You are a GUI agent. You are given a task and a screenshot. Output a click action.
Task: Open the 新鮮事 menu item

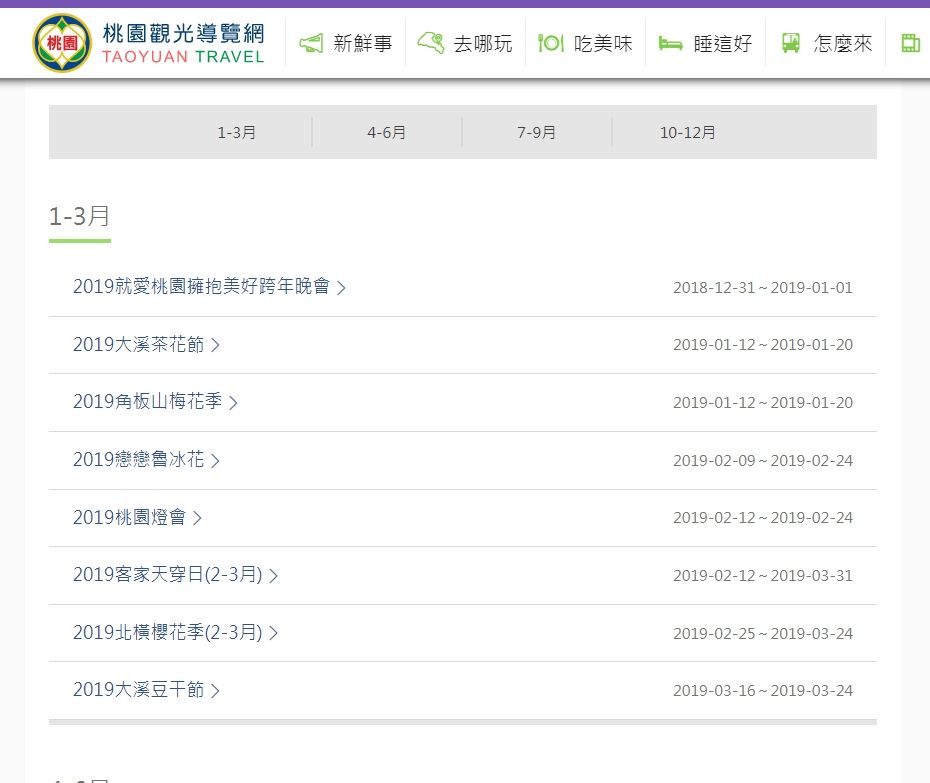[x=362, y=43]
